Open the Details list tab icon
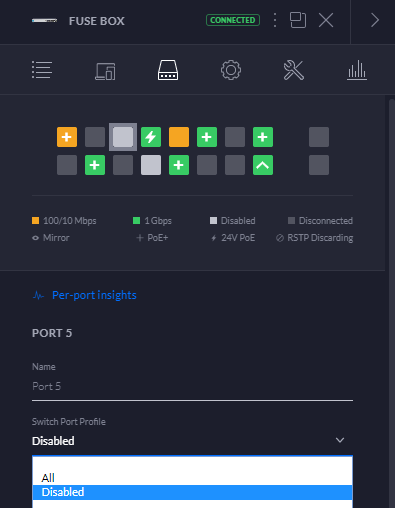Image resolution: width=397 pixels, height=510 pixels. 42,70
